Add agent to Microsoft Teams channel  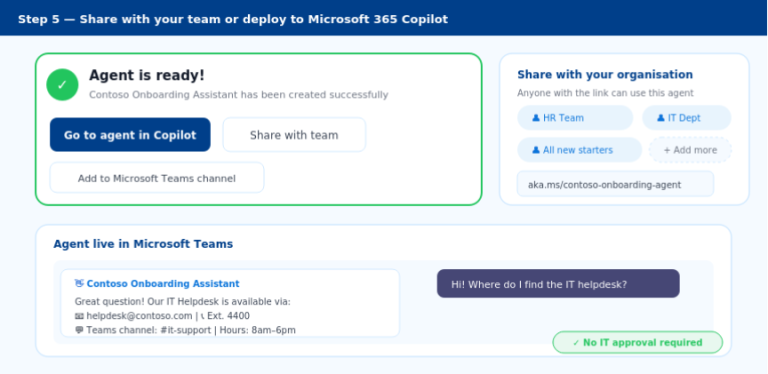click(x=157, y=178)
